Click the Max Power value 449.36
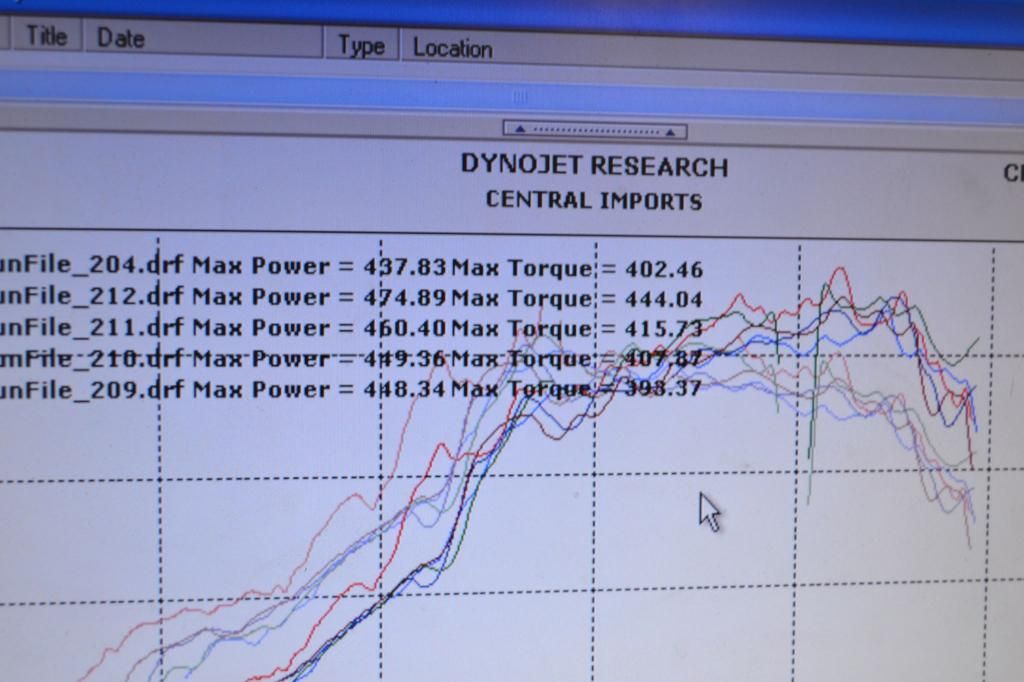Screen dimensions: 1024x682 405,359
